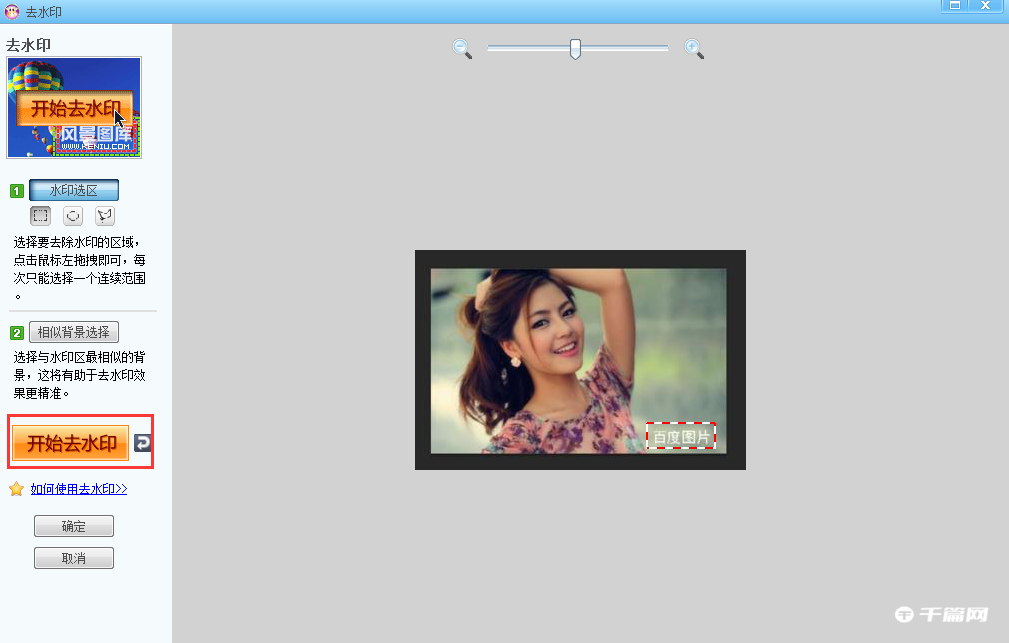Select the elliptical selection tool
This screenshot has height=643, width=1009.
[x=73, y=215]
